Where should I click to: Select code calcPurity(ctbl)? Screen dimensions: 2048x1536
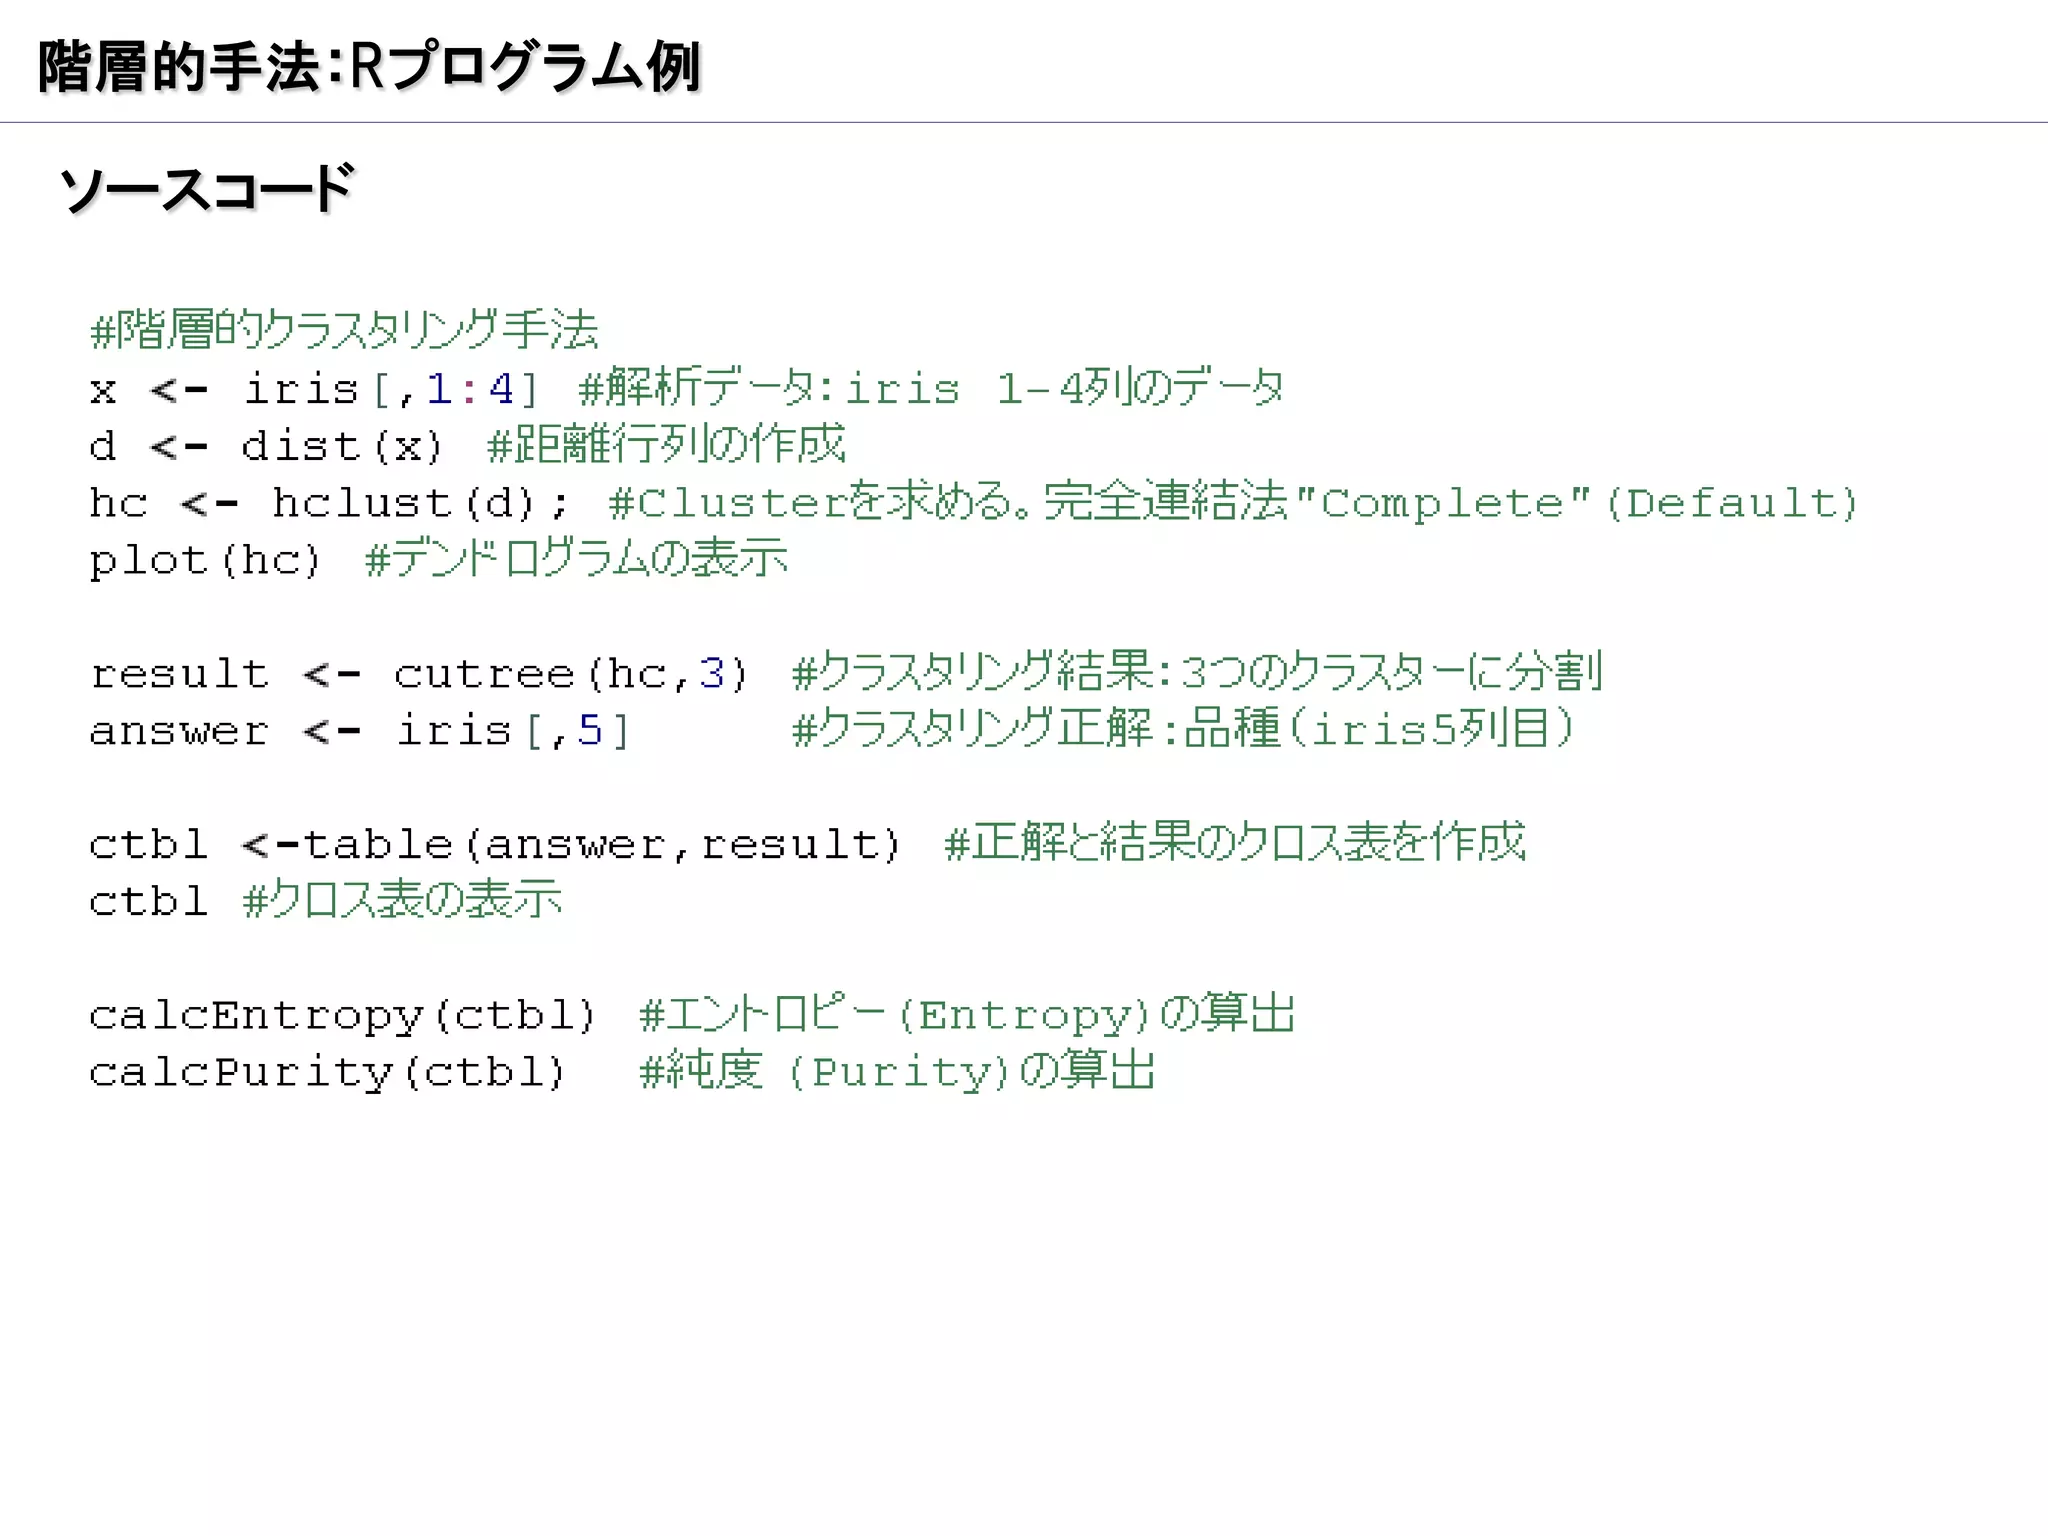point(327,1073)
